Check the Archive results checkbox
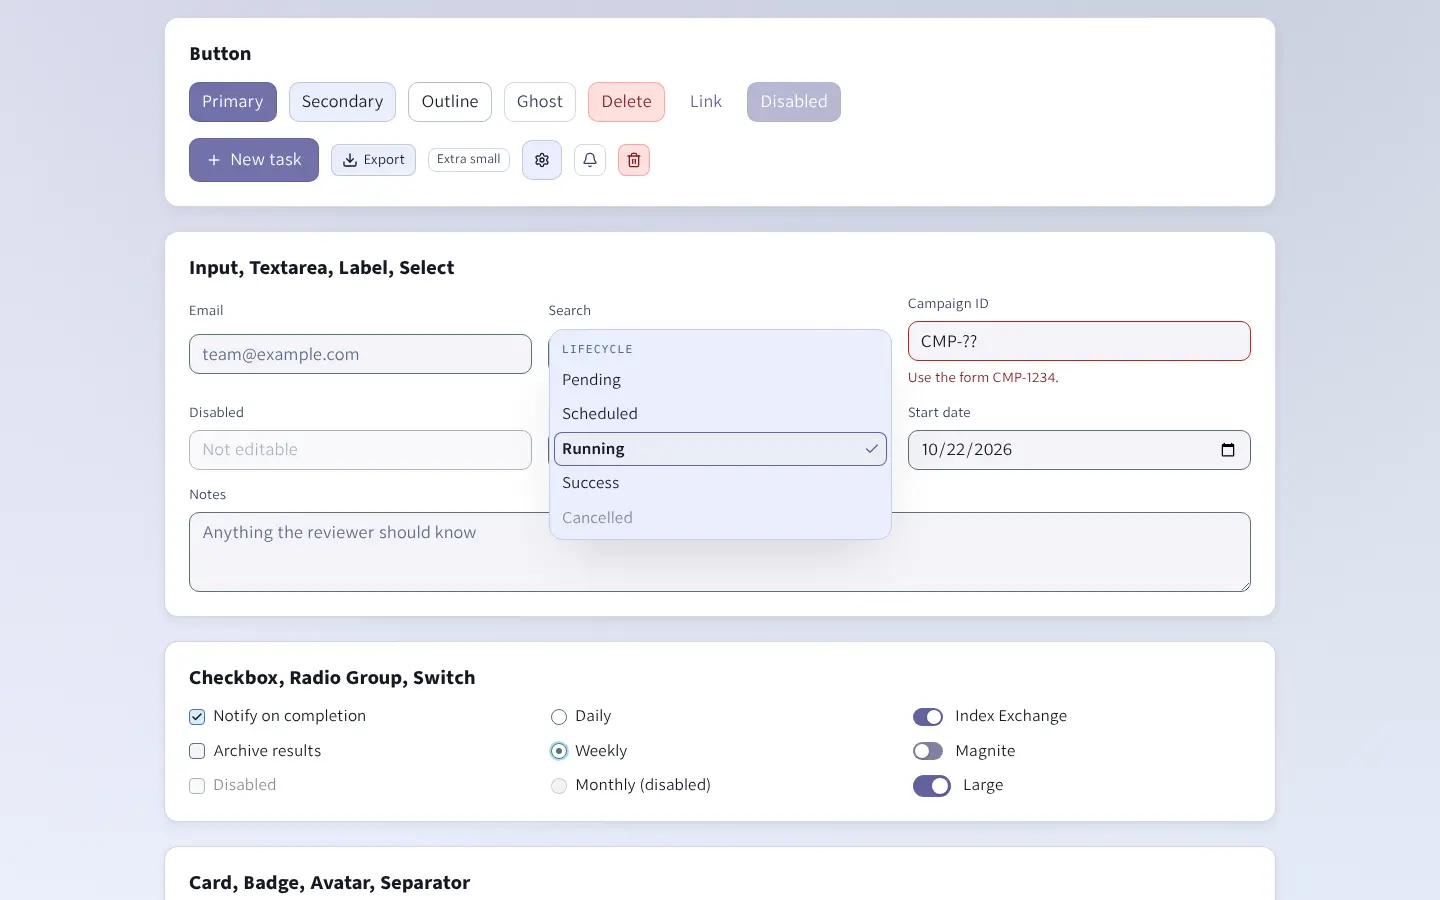This screenshot has height=900, width=1440. [x=197, y=751]
